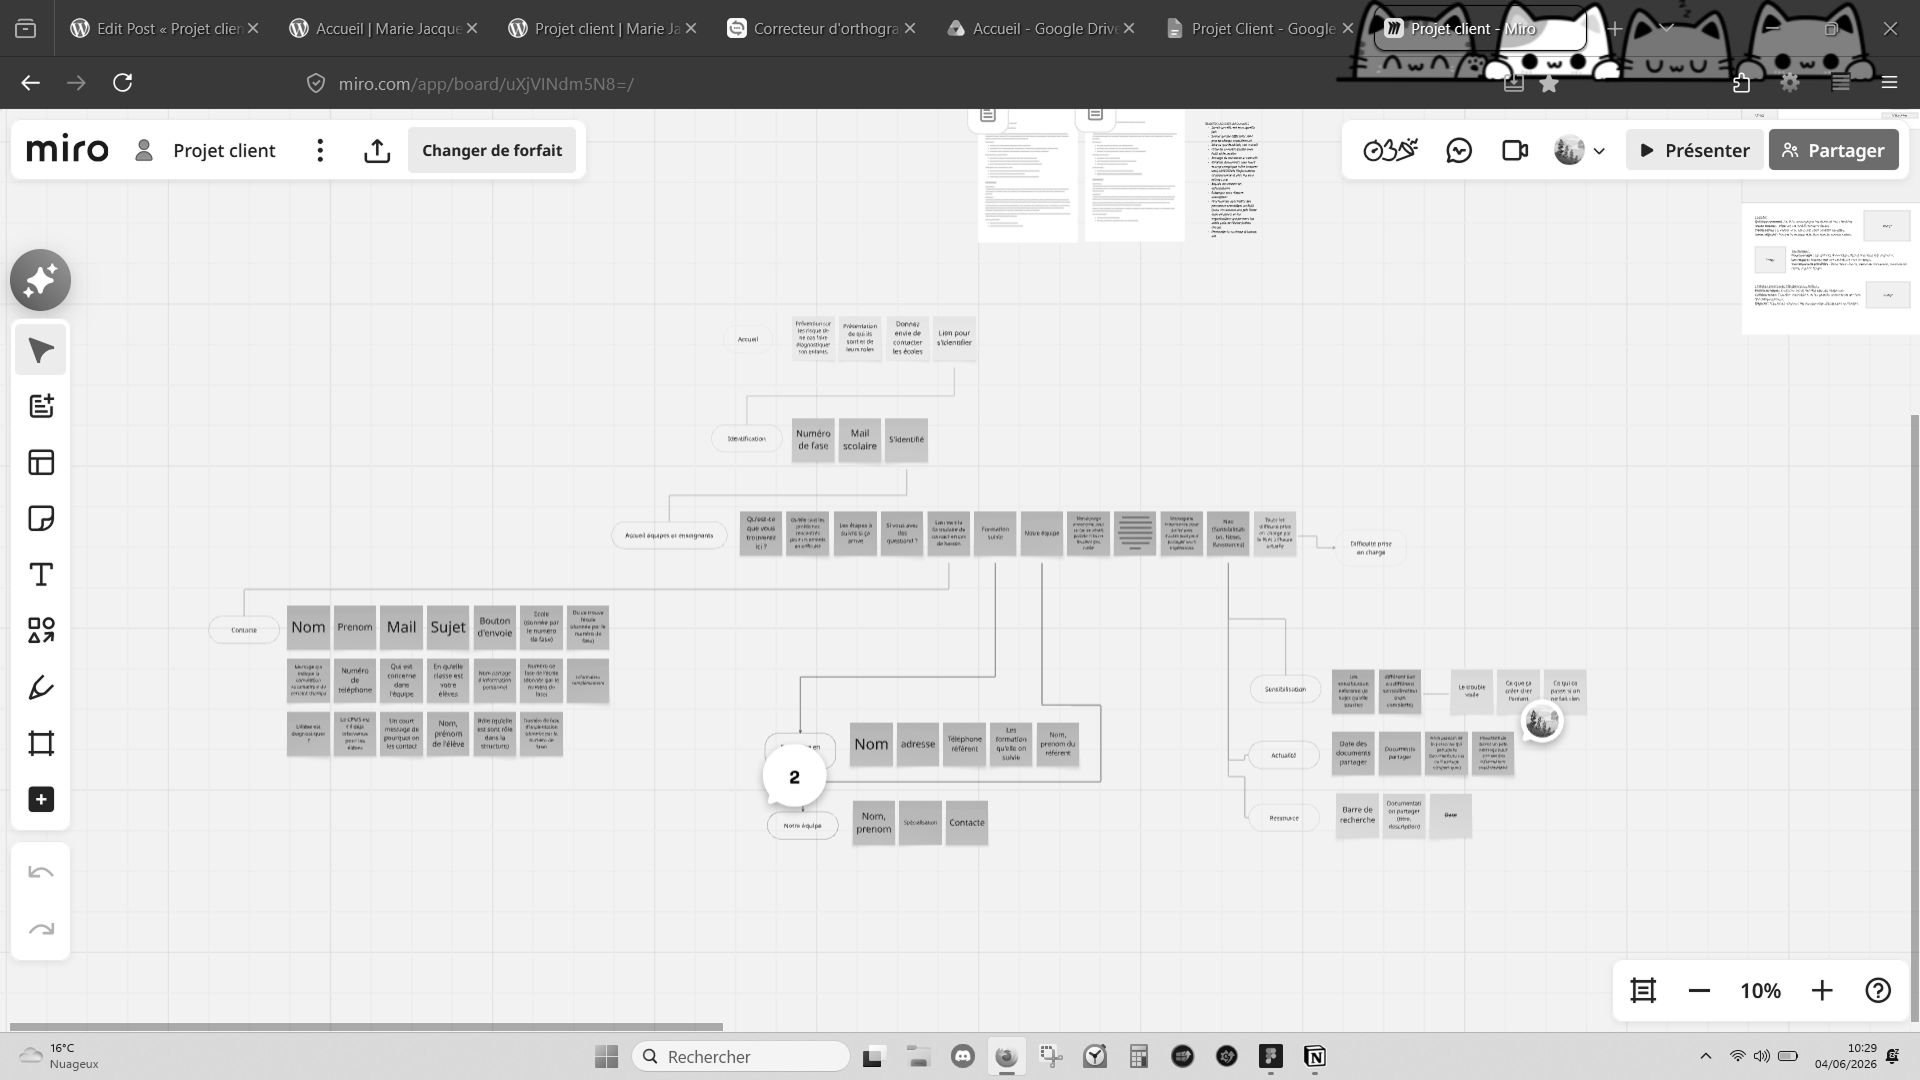The image size is (1920, 1080).
Task: Open Discord from the taskbar
Action: coord(962,1057)
